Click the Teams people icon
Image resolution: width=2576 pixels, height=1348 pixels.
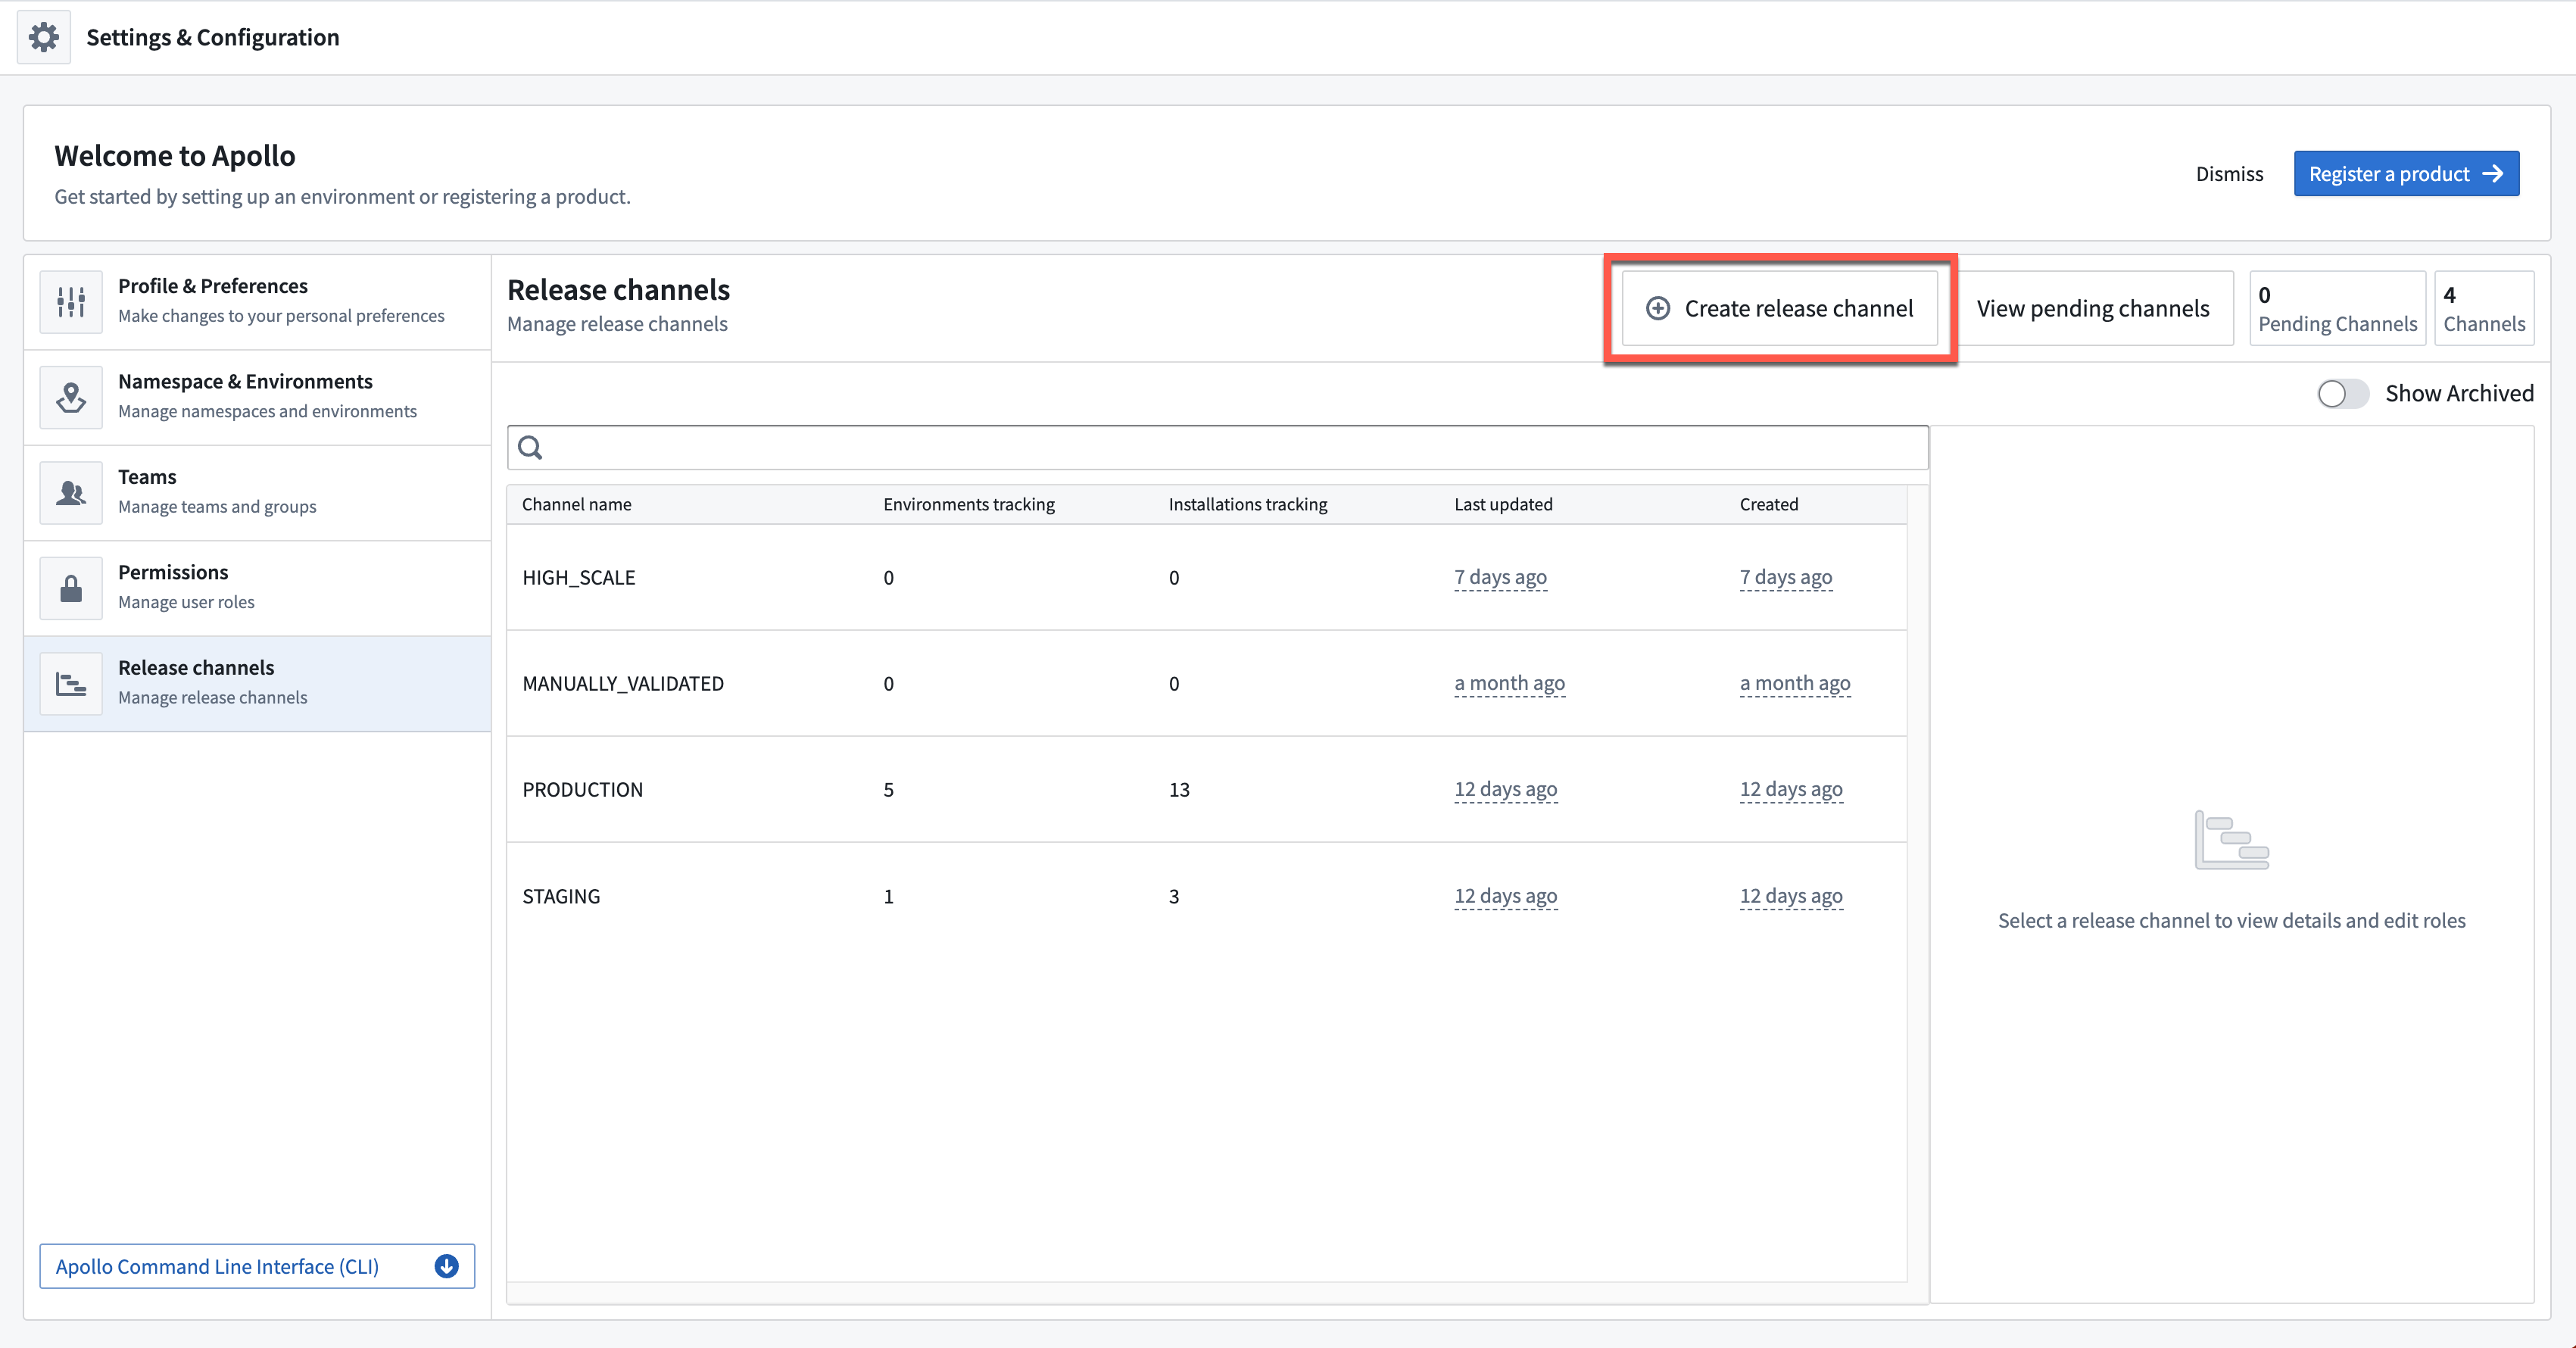coord(71,492)
